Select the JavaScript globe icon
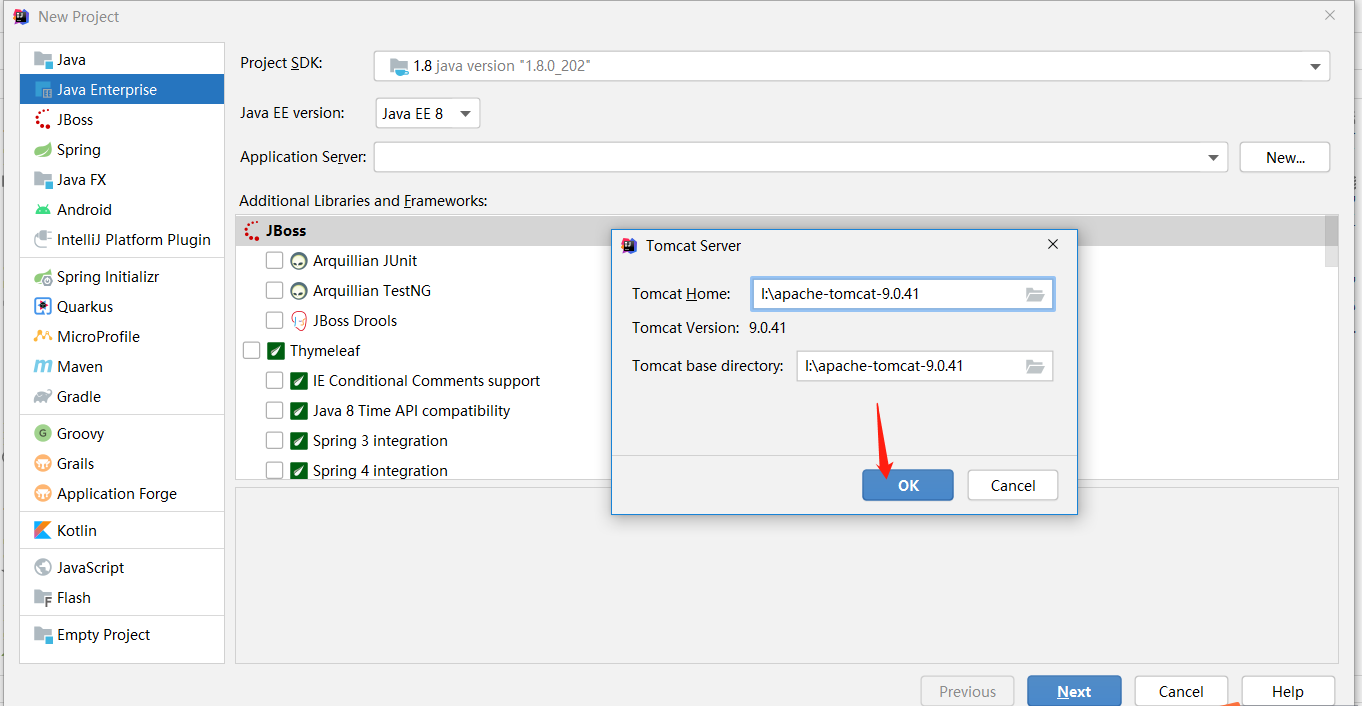This screenshot has width=1362, height=706. [43, 568]
